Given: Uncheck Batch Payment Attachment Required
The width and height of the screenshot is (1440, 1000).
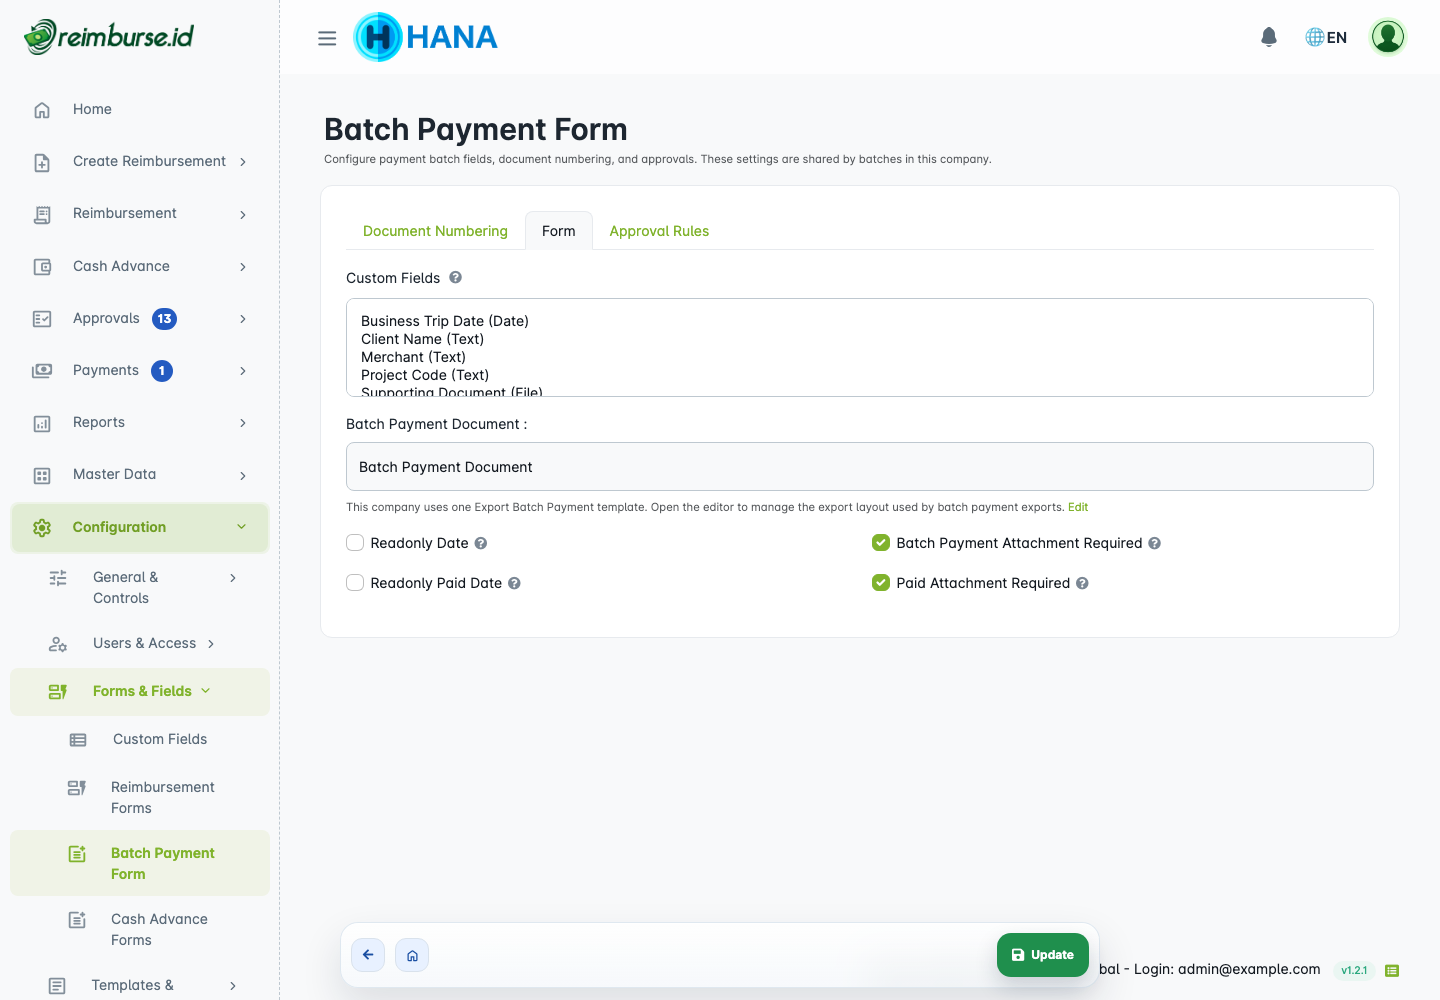Looking at the screenshot, I should [881, 543].
